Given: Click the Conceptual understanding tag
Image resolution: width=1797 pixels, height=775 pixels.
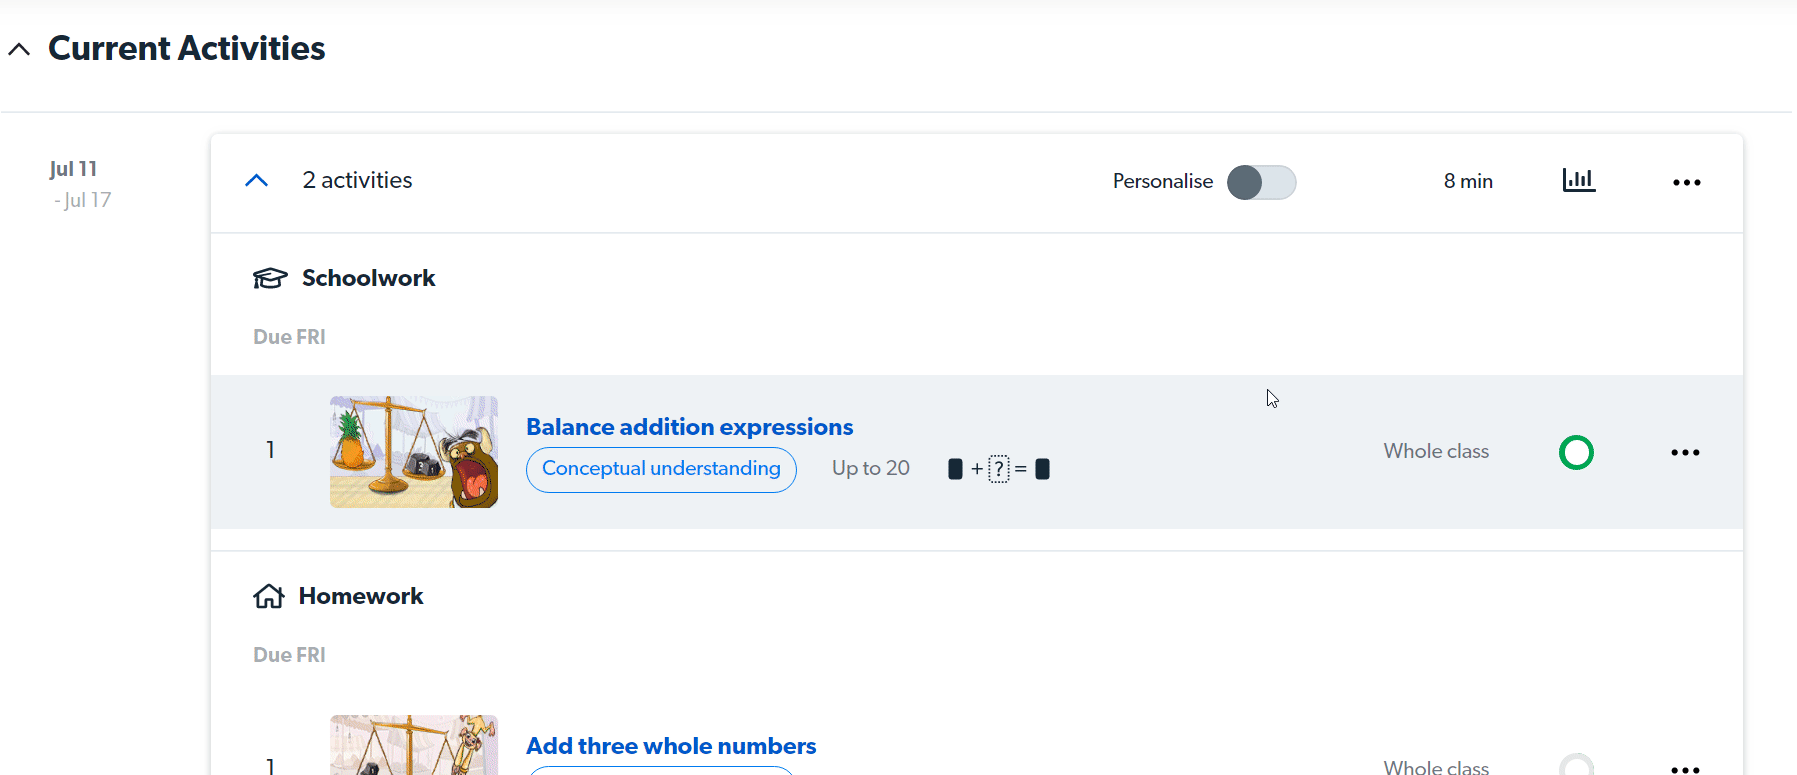Looking at the screenshot, I should pos(661,469).
